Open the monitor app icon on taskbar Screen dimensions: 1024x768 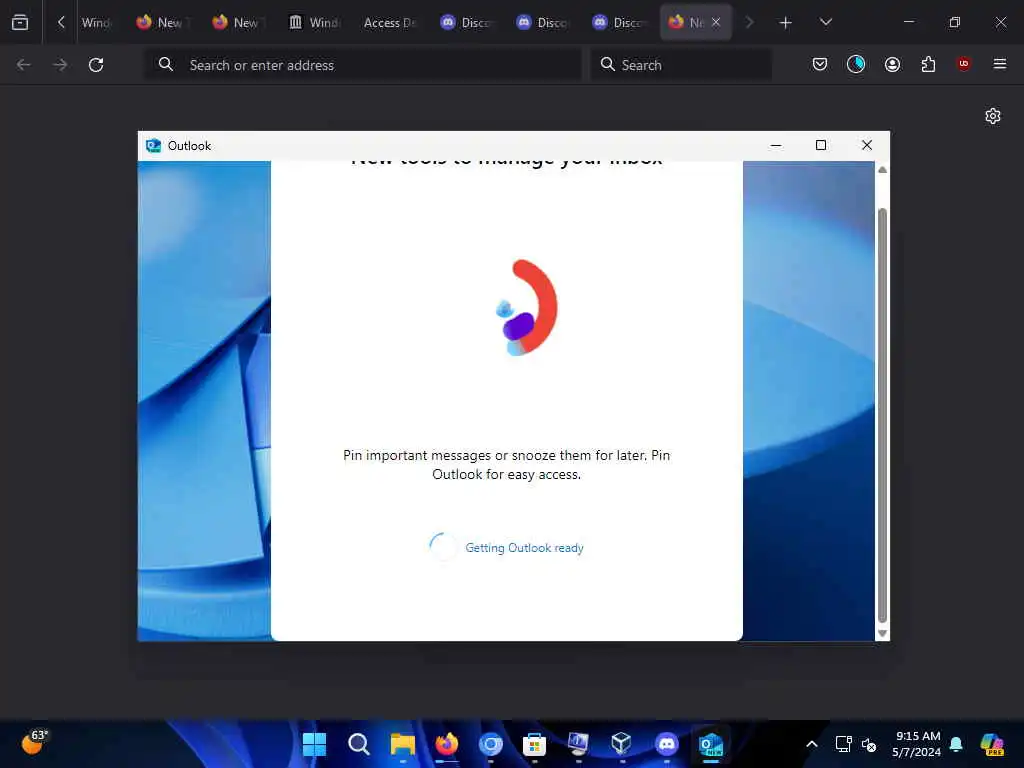tap(579, 744)
